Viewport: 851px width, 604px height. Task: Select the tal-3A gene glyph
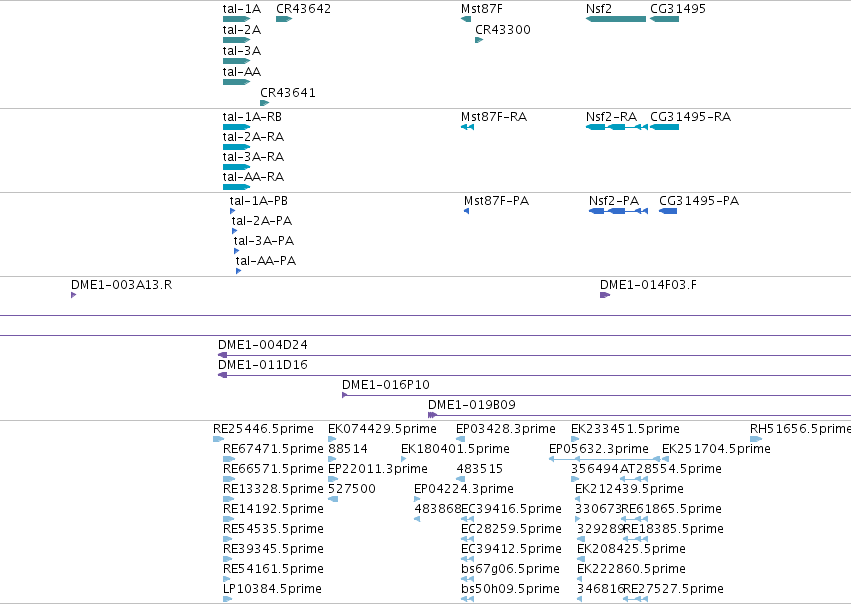(236, 61)
